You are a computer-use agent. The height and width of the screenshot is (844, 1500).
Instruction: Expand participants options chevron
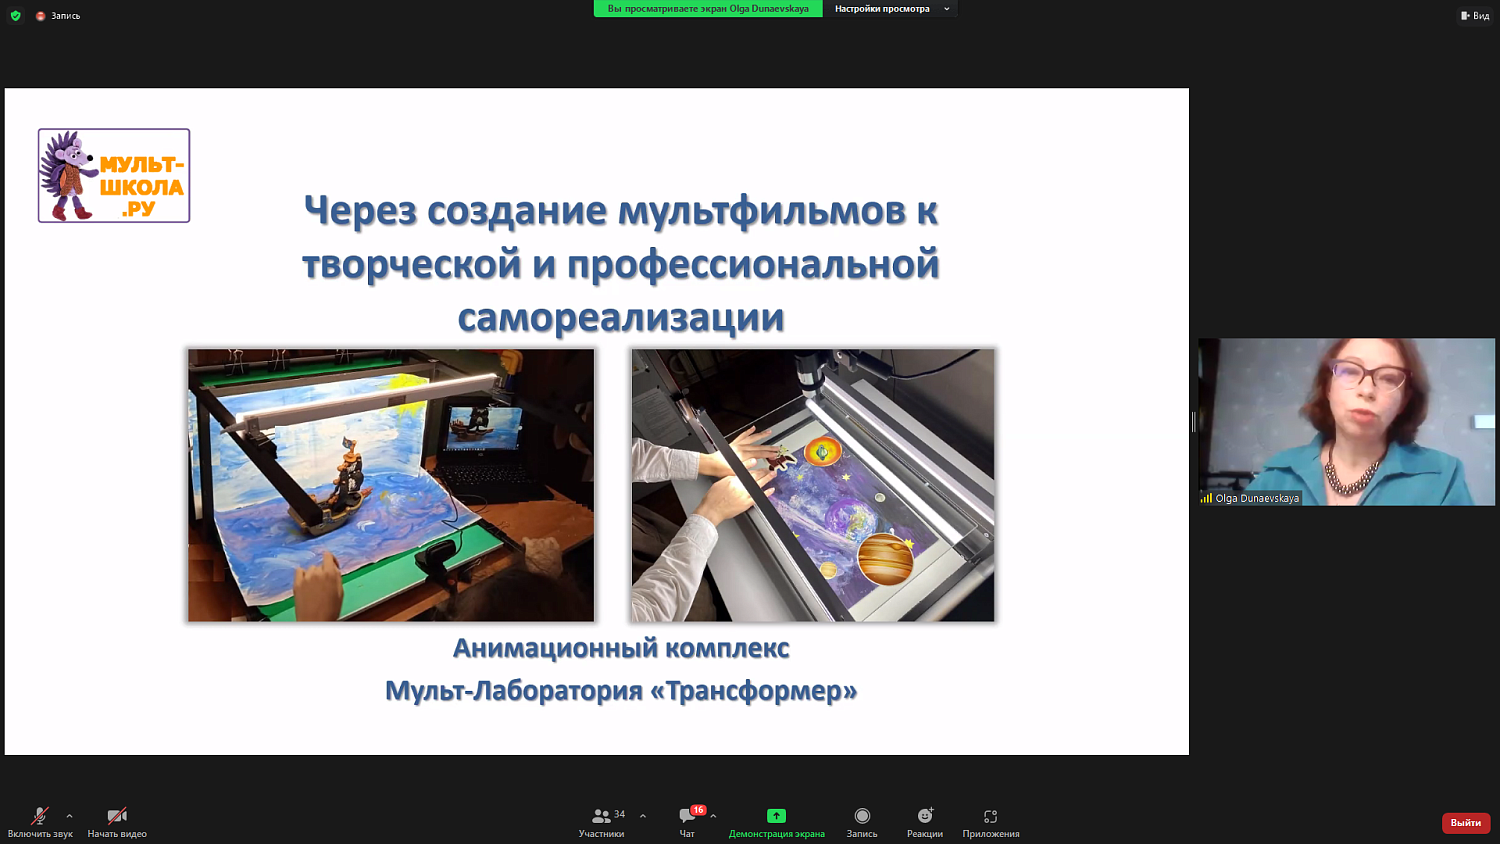[643, 816]
